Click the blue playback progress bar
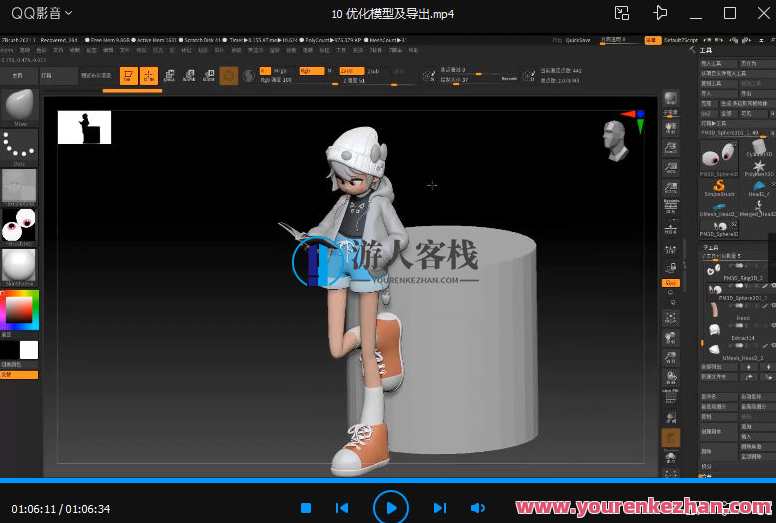 coord(388,480)
